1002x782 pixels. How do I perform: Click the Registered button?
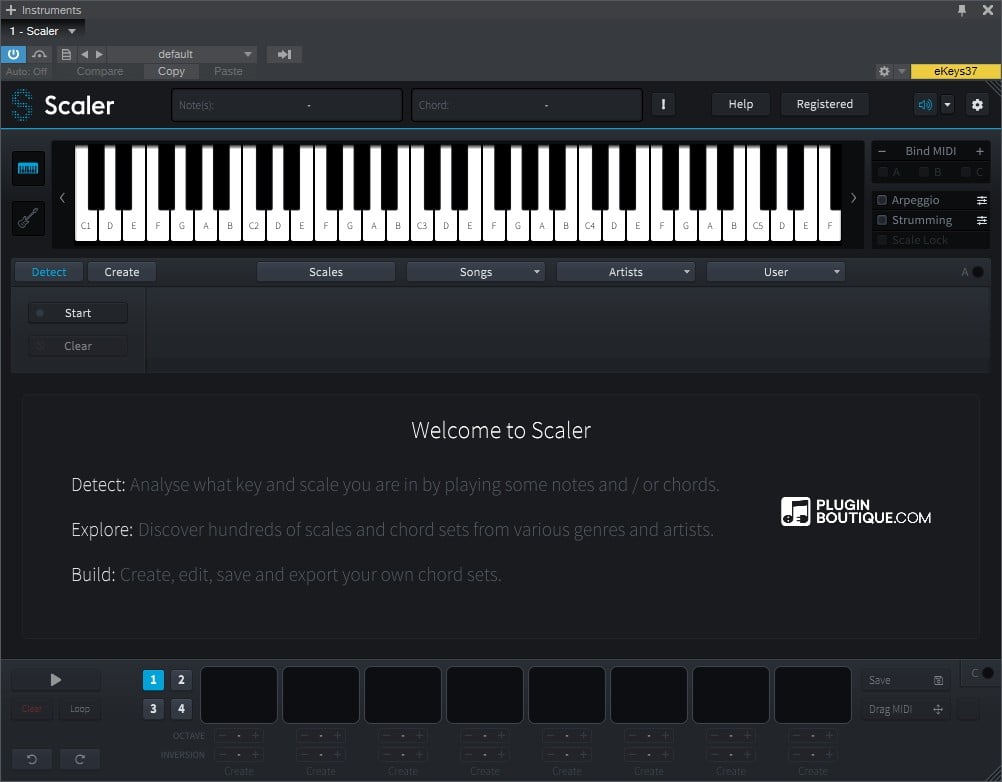pos(824,104)
